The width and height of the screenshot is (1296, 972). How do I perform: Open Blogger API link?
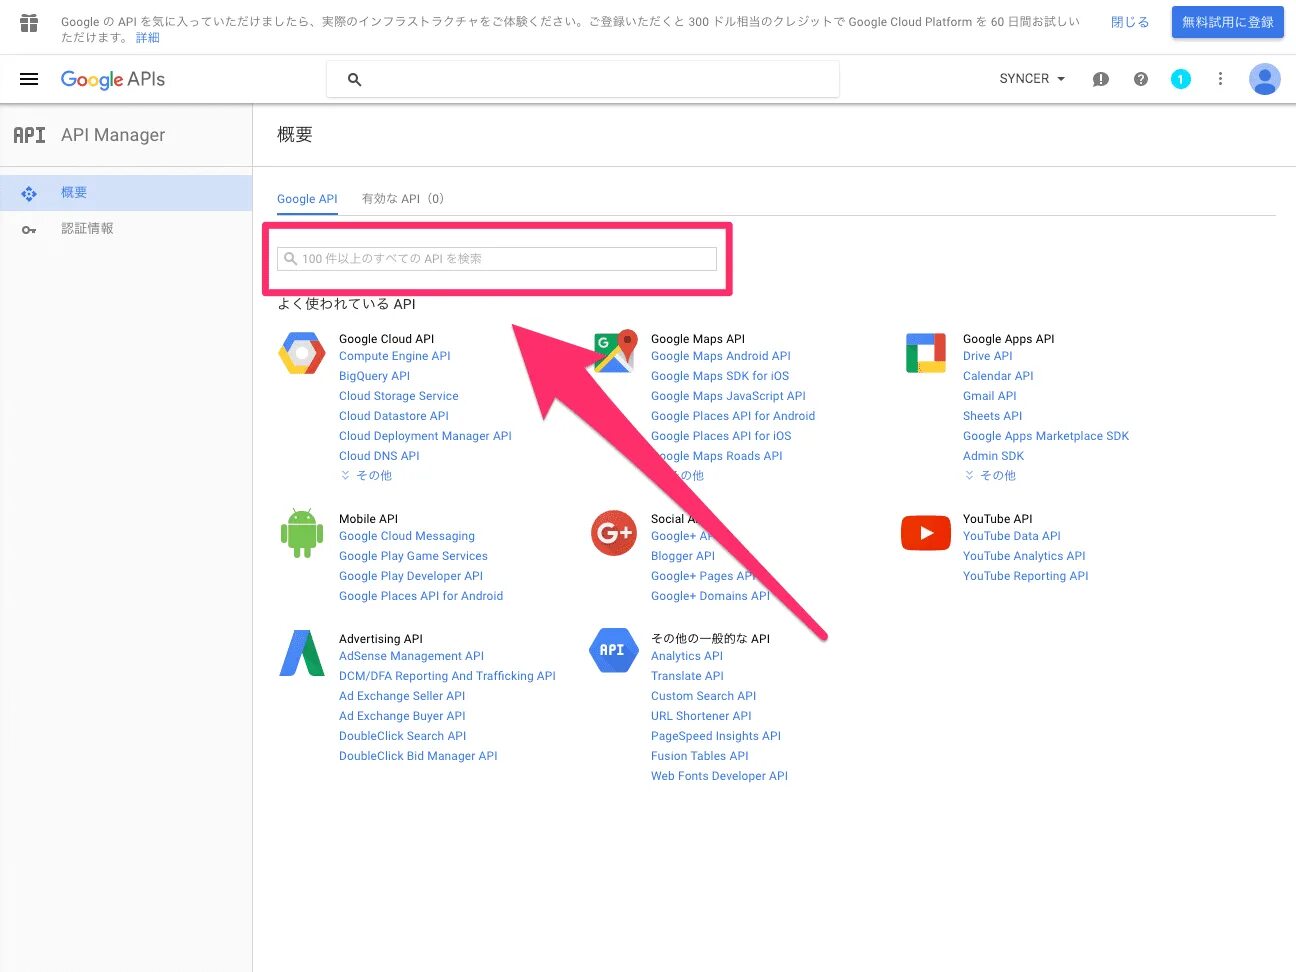click(x=683, y=556)
